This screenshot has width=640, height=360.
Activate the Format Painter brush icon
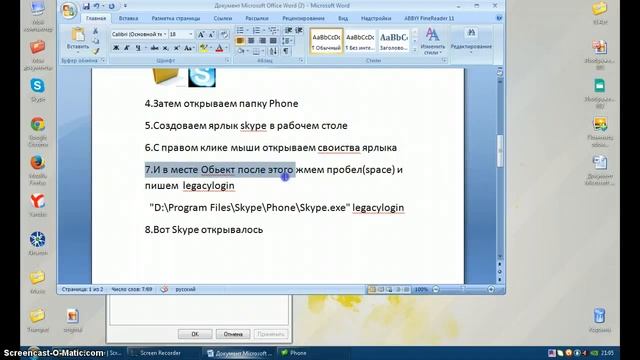(x=95, y=51)
